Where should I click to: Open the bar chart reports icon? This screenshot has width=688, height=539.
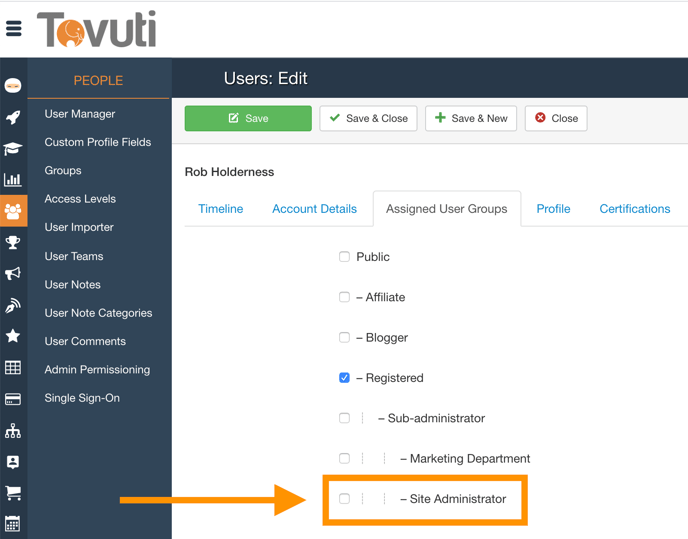[x=13, y=180]
